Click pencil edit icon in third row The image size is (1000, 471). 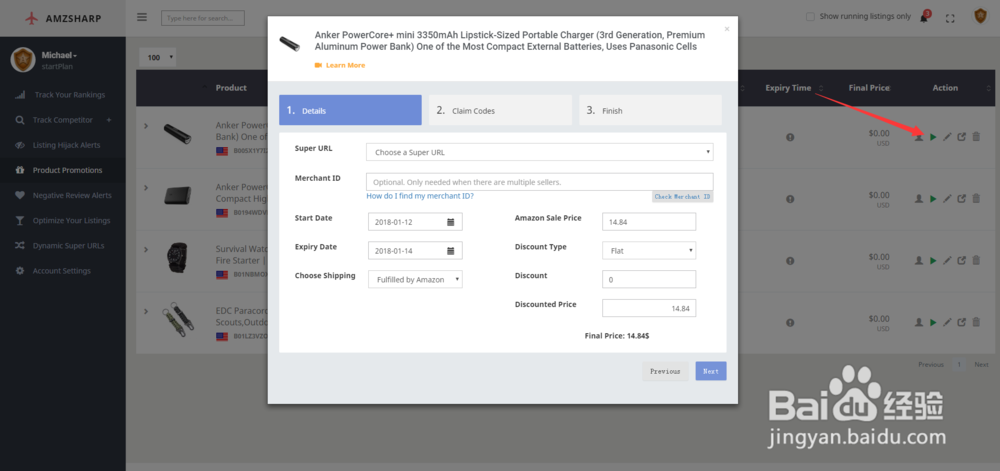click(947, 261)
